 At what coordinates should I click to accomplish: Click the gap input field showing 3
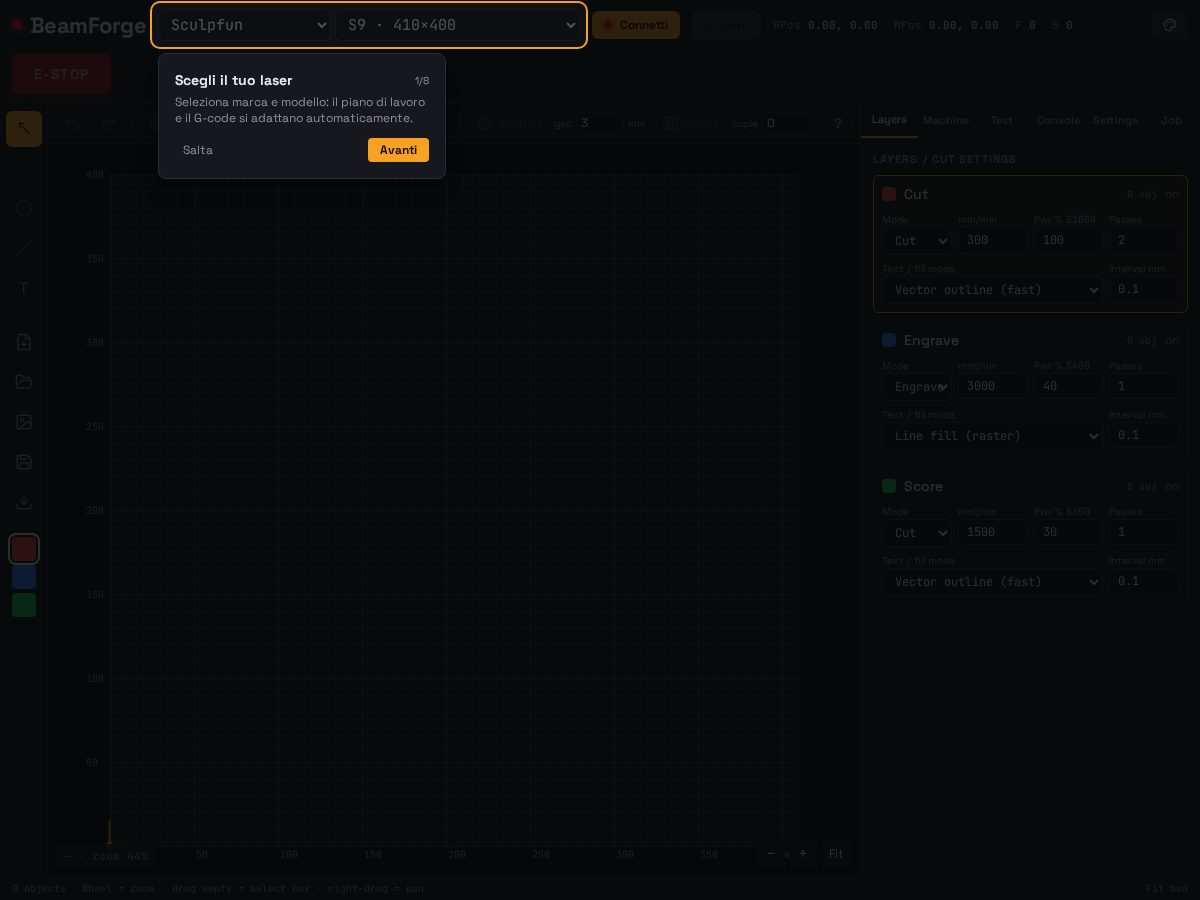click(599, 124)
